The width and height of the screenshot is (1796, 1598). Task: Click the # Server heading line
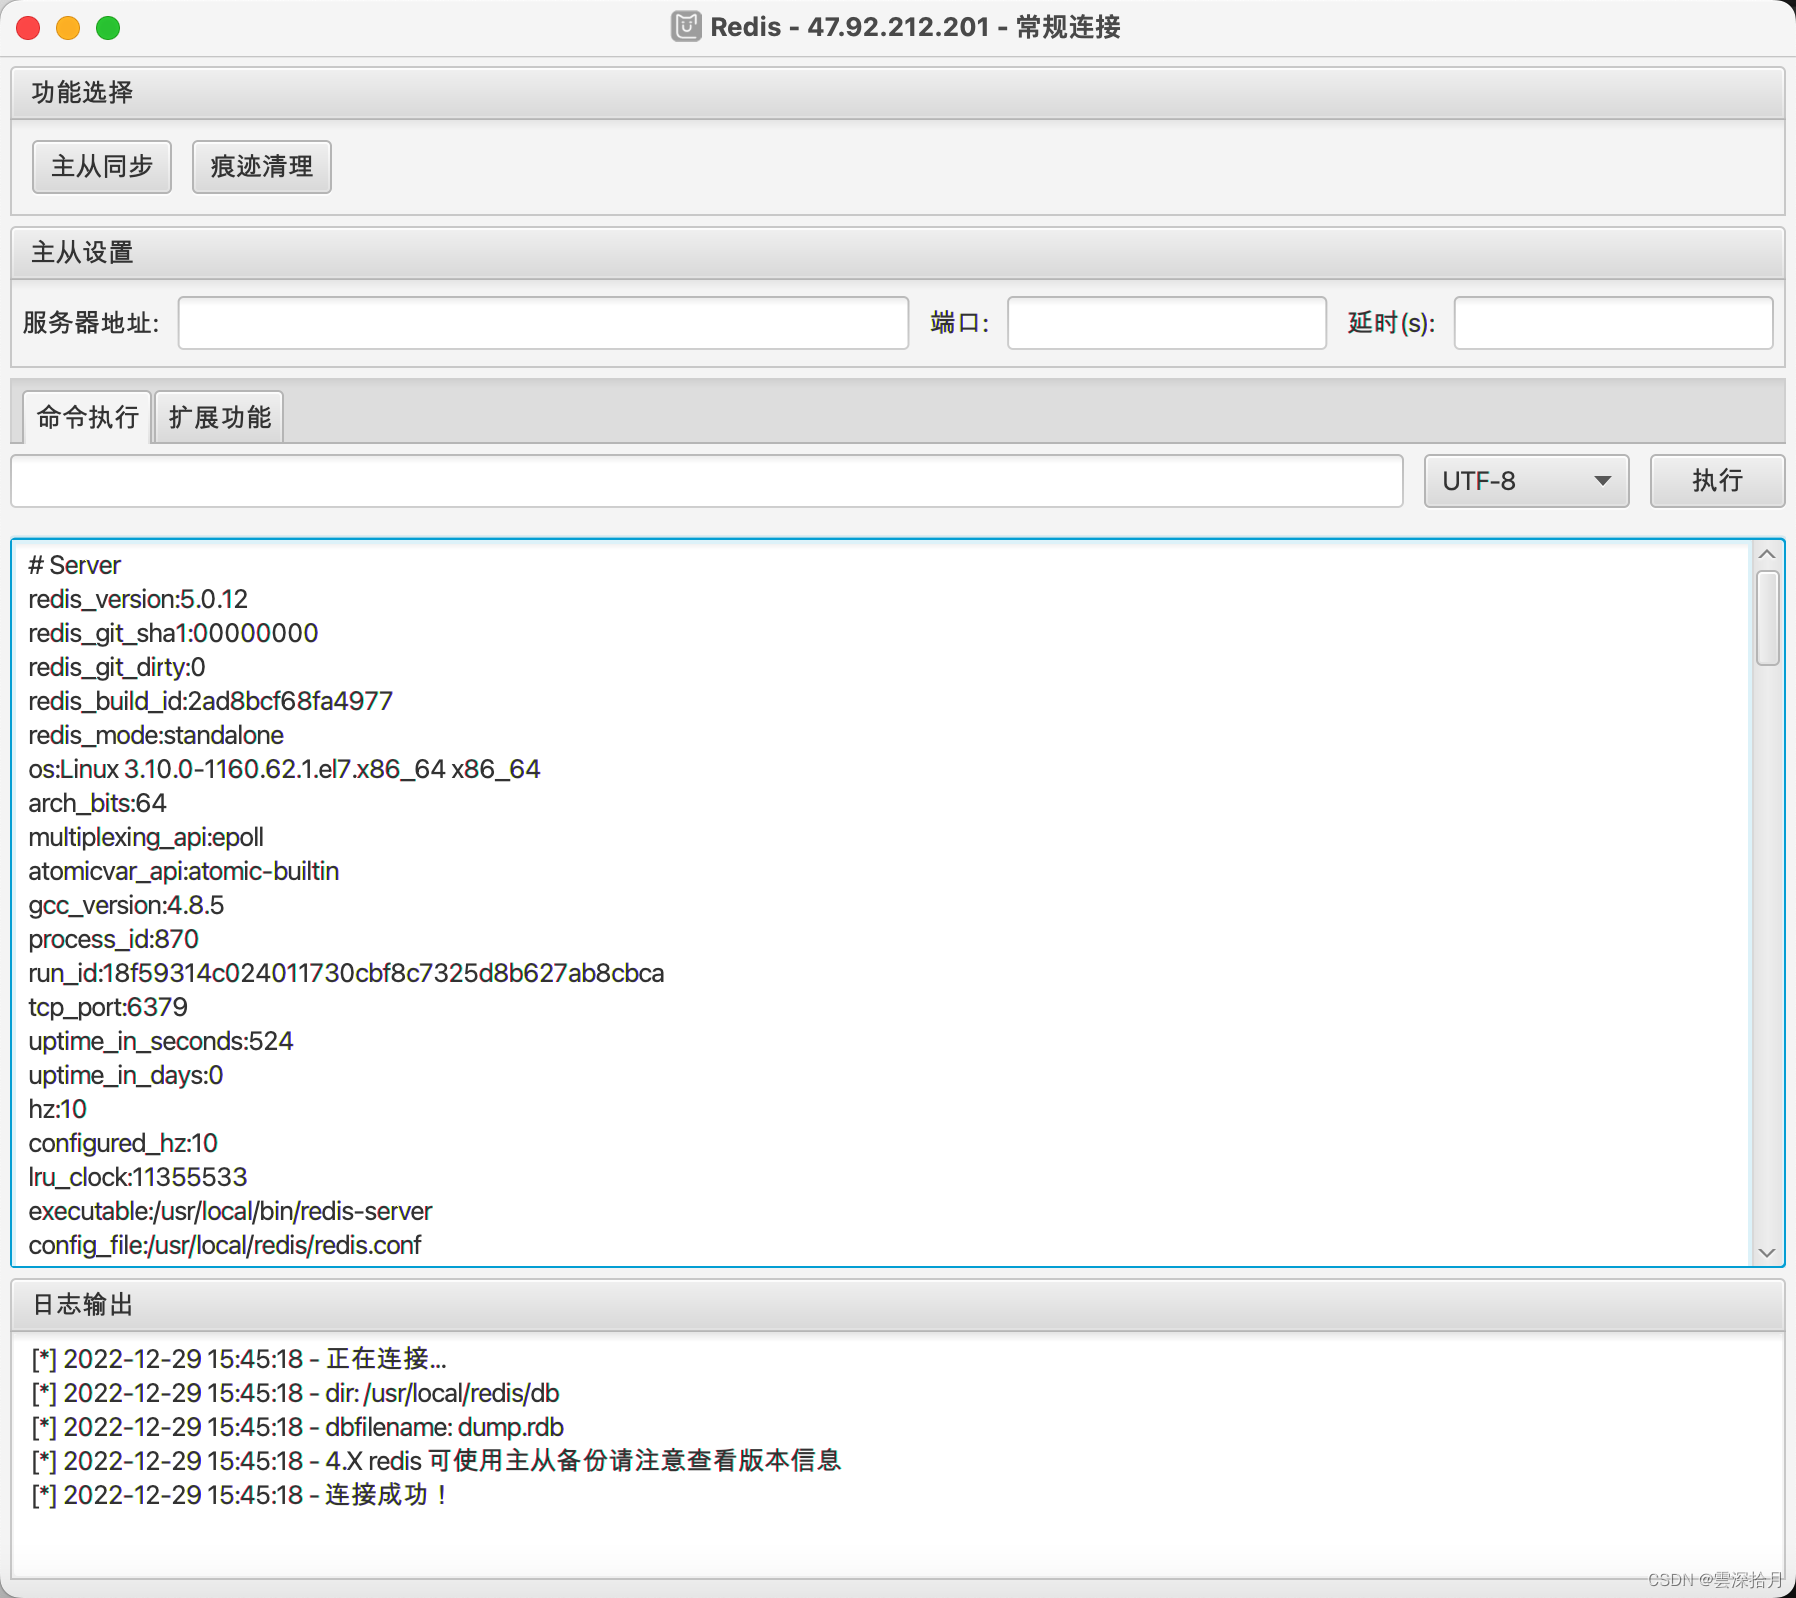tap(75, 565)
